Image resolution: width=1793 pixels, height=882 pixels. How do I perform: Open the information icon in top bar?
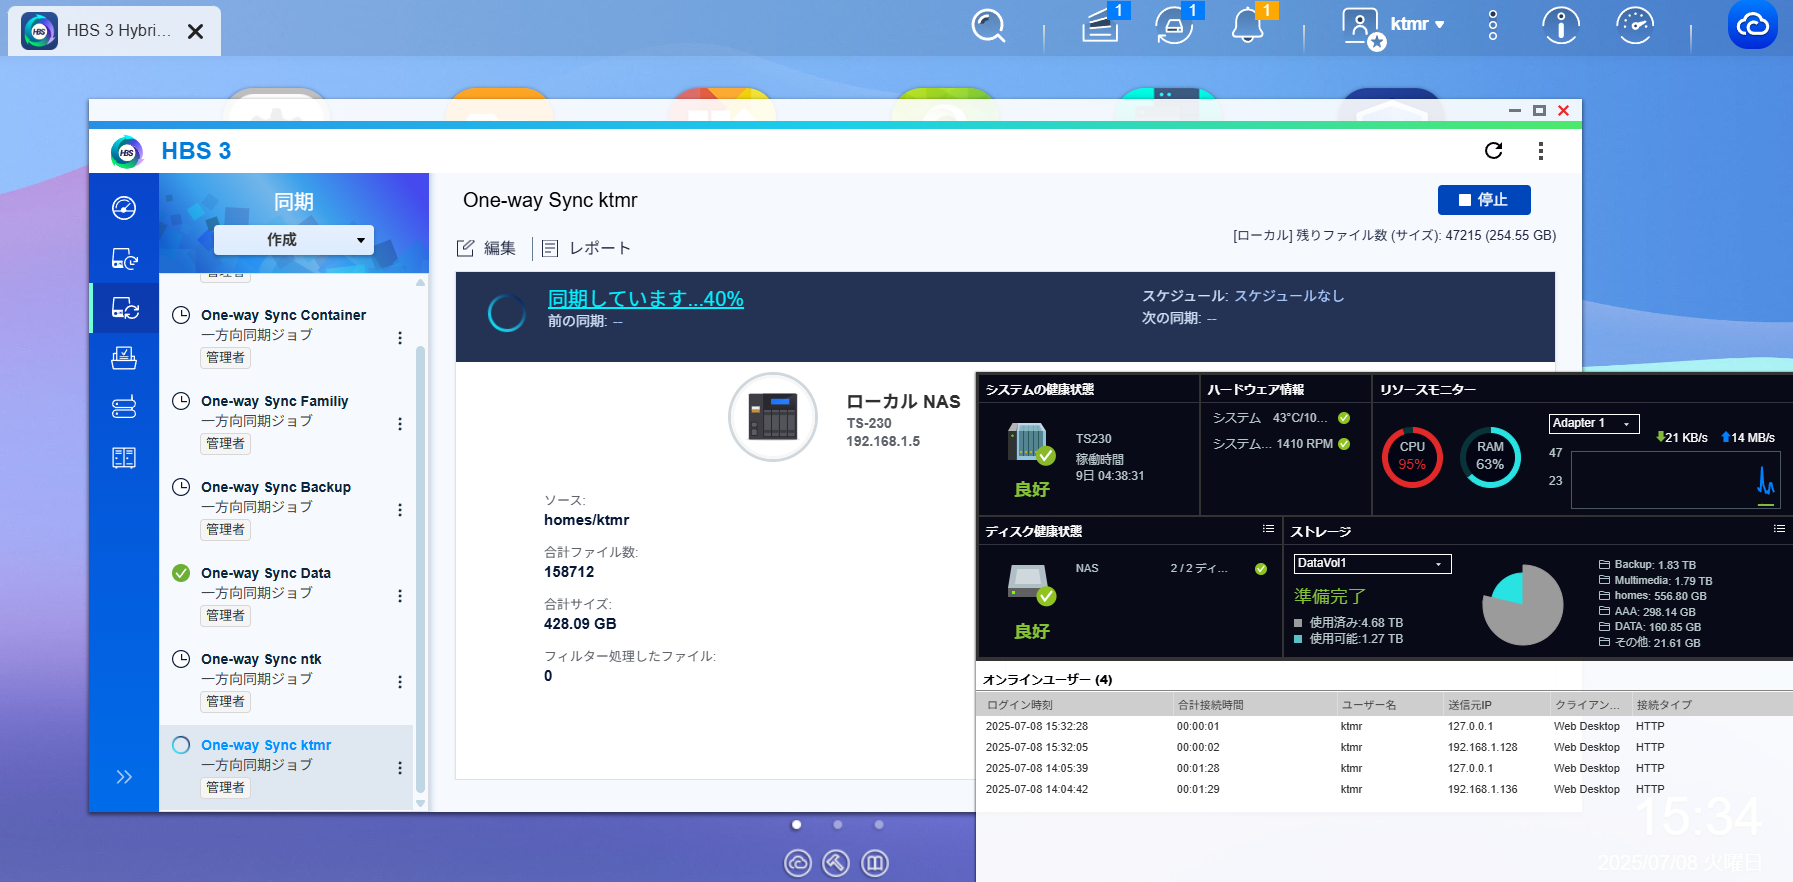[x=1561, y=25]
